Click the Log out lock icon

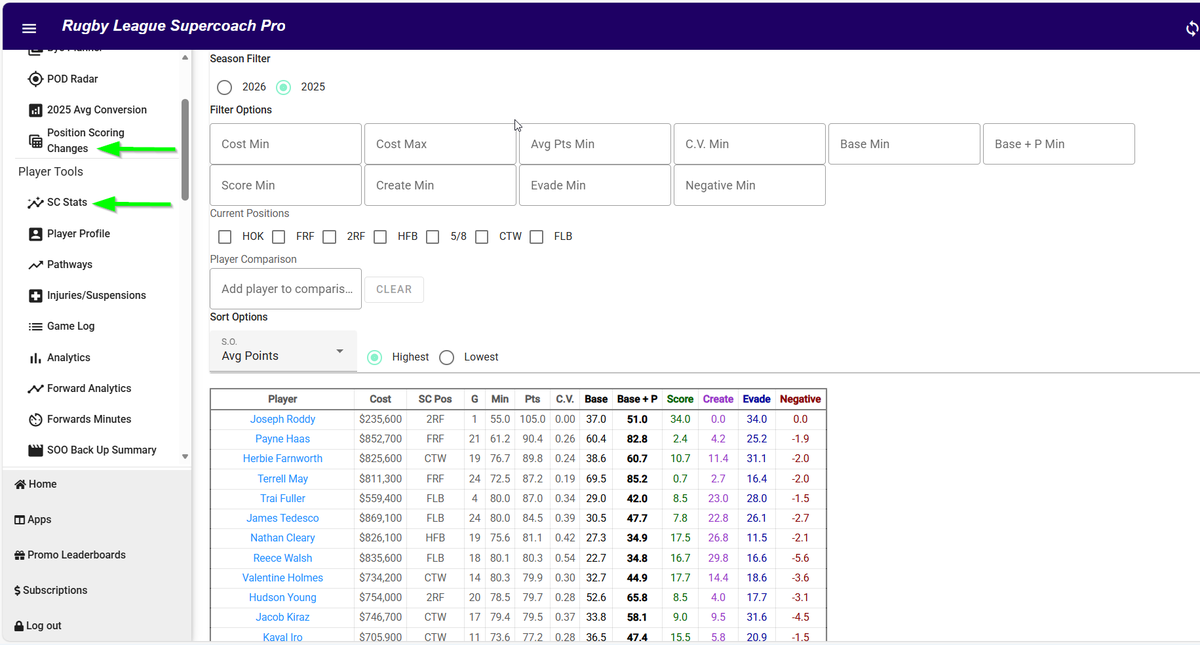point(19,626)
